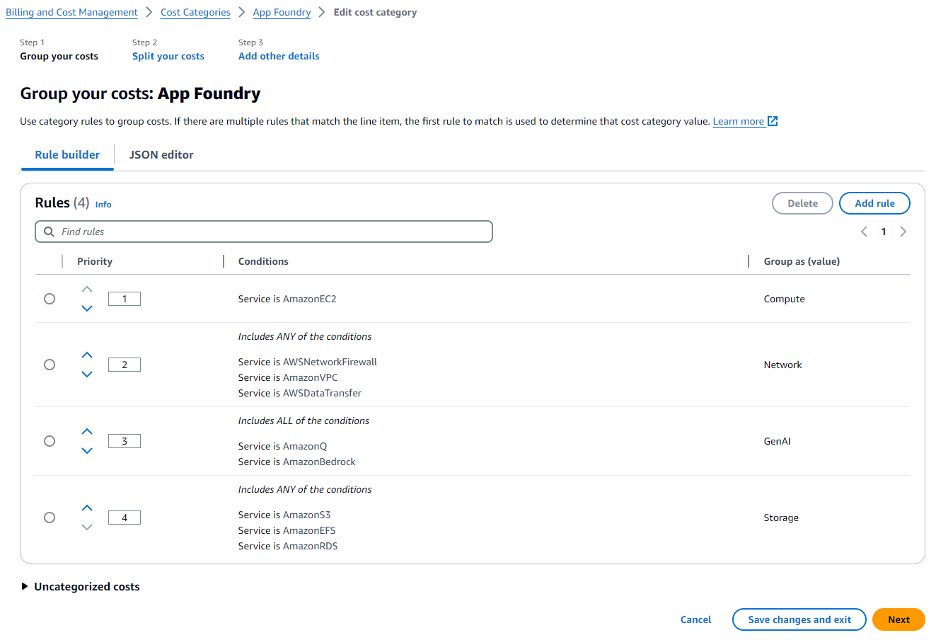Click the magnifier icon in Find rules

click(49, 231)
